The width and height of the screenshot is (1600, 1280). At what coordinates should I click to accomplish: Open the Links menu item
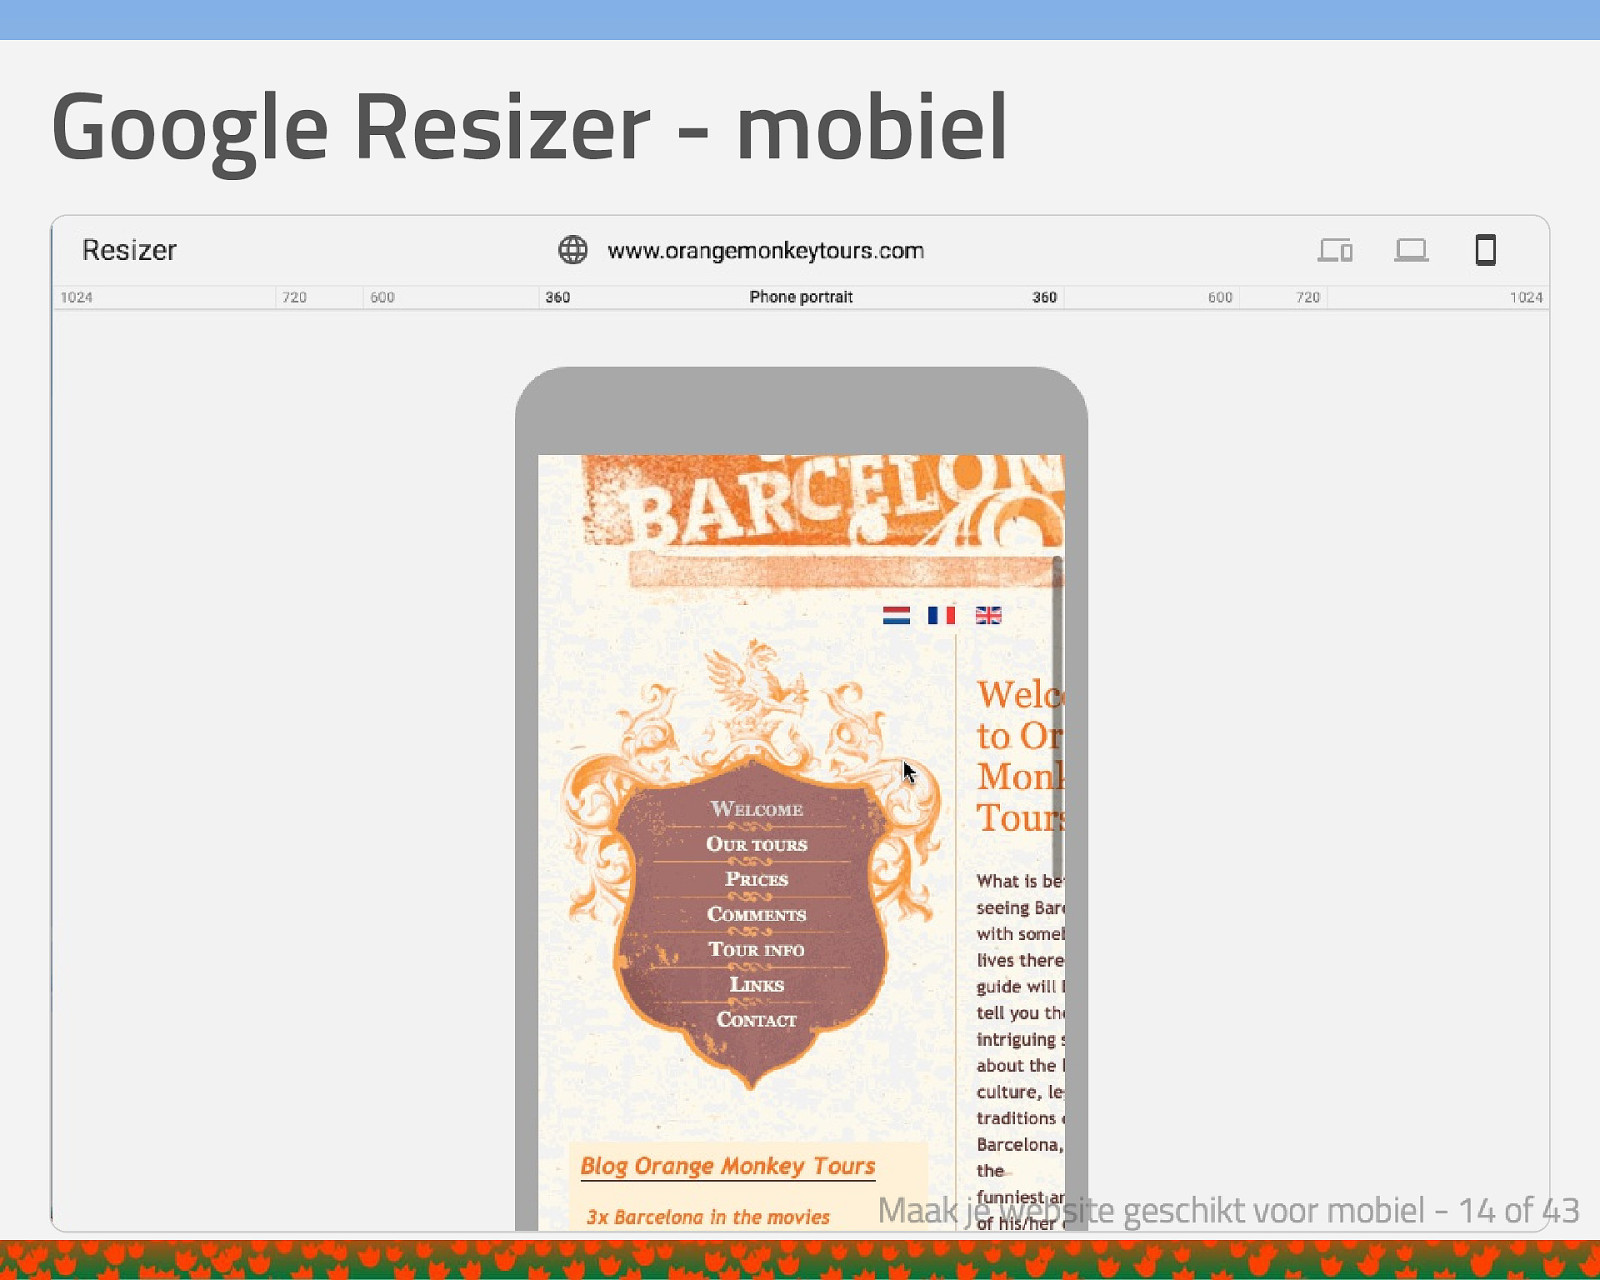click(x=757, y=984)
